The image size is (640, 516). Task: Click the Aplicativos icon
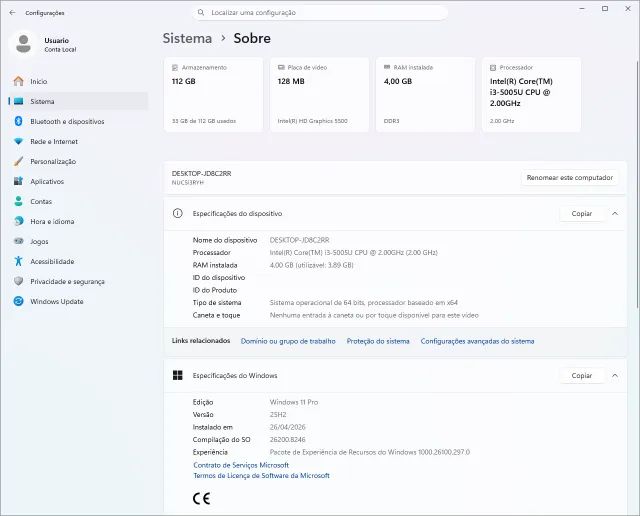[18, 181]
